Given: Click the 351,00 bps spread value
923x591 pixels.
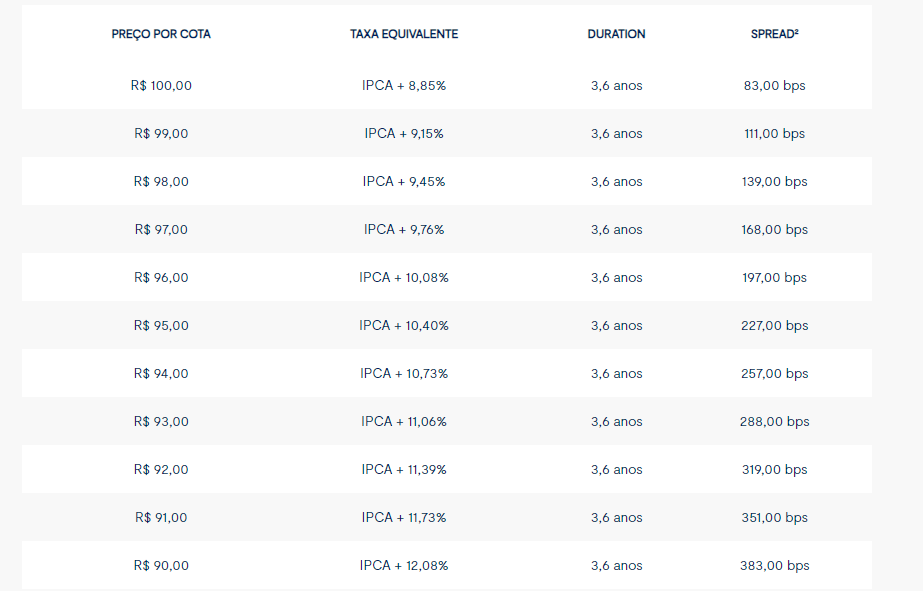Looking at the screenshot, I should point(775,517).
